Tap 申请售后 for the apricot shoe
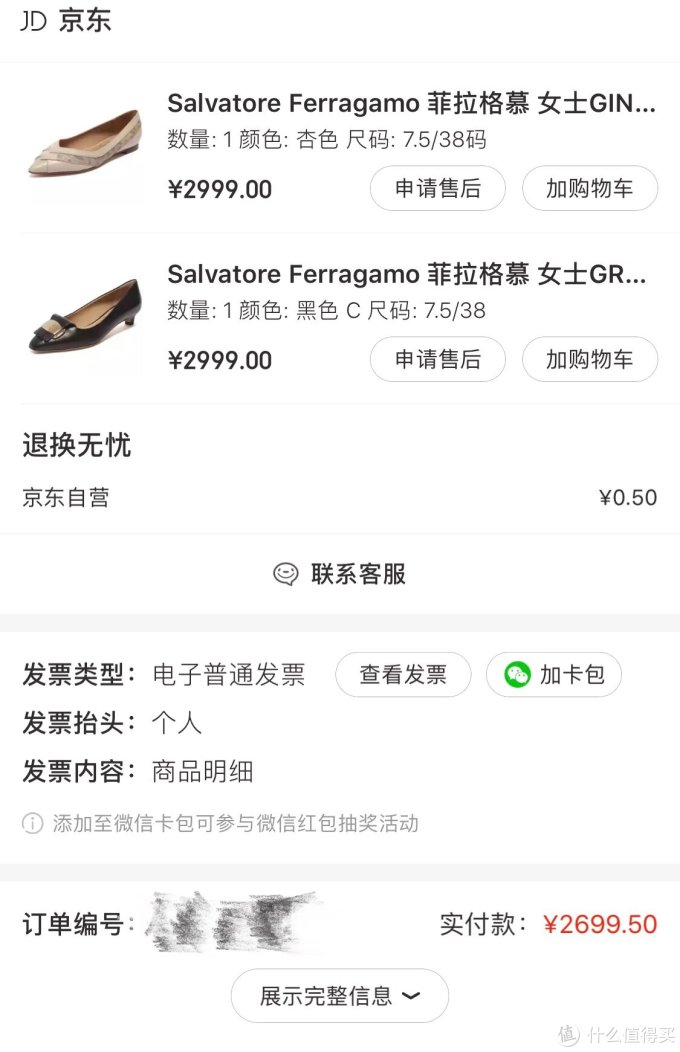Viewport: 680px width, 1052px height. point(437,188)
